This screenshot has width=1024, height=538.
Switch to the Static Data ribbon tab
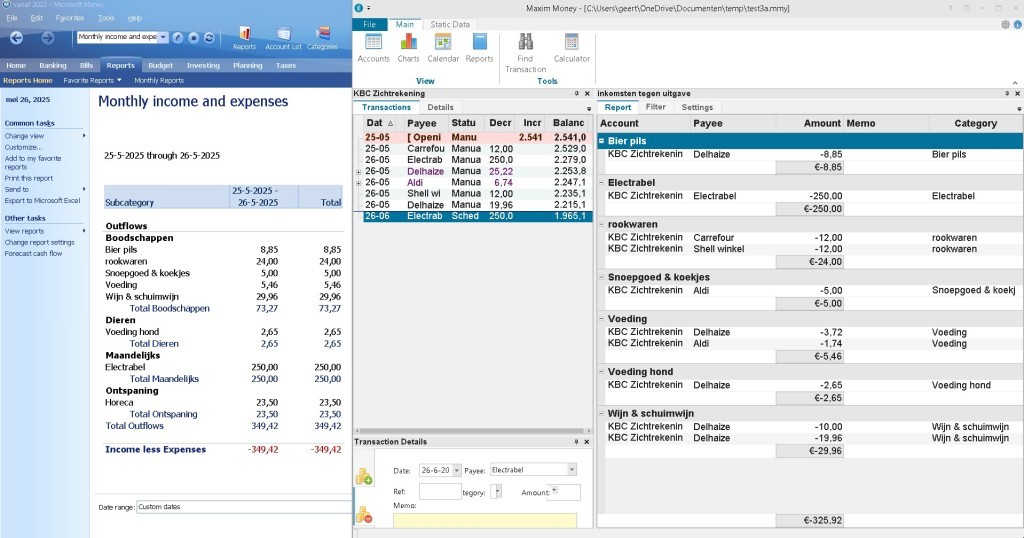[450, 24]
